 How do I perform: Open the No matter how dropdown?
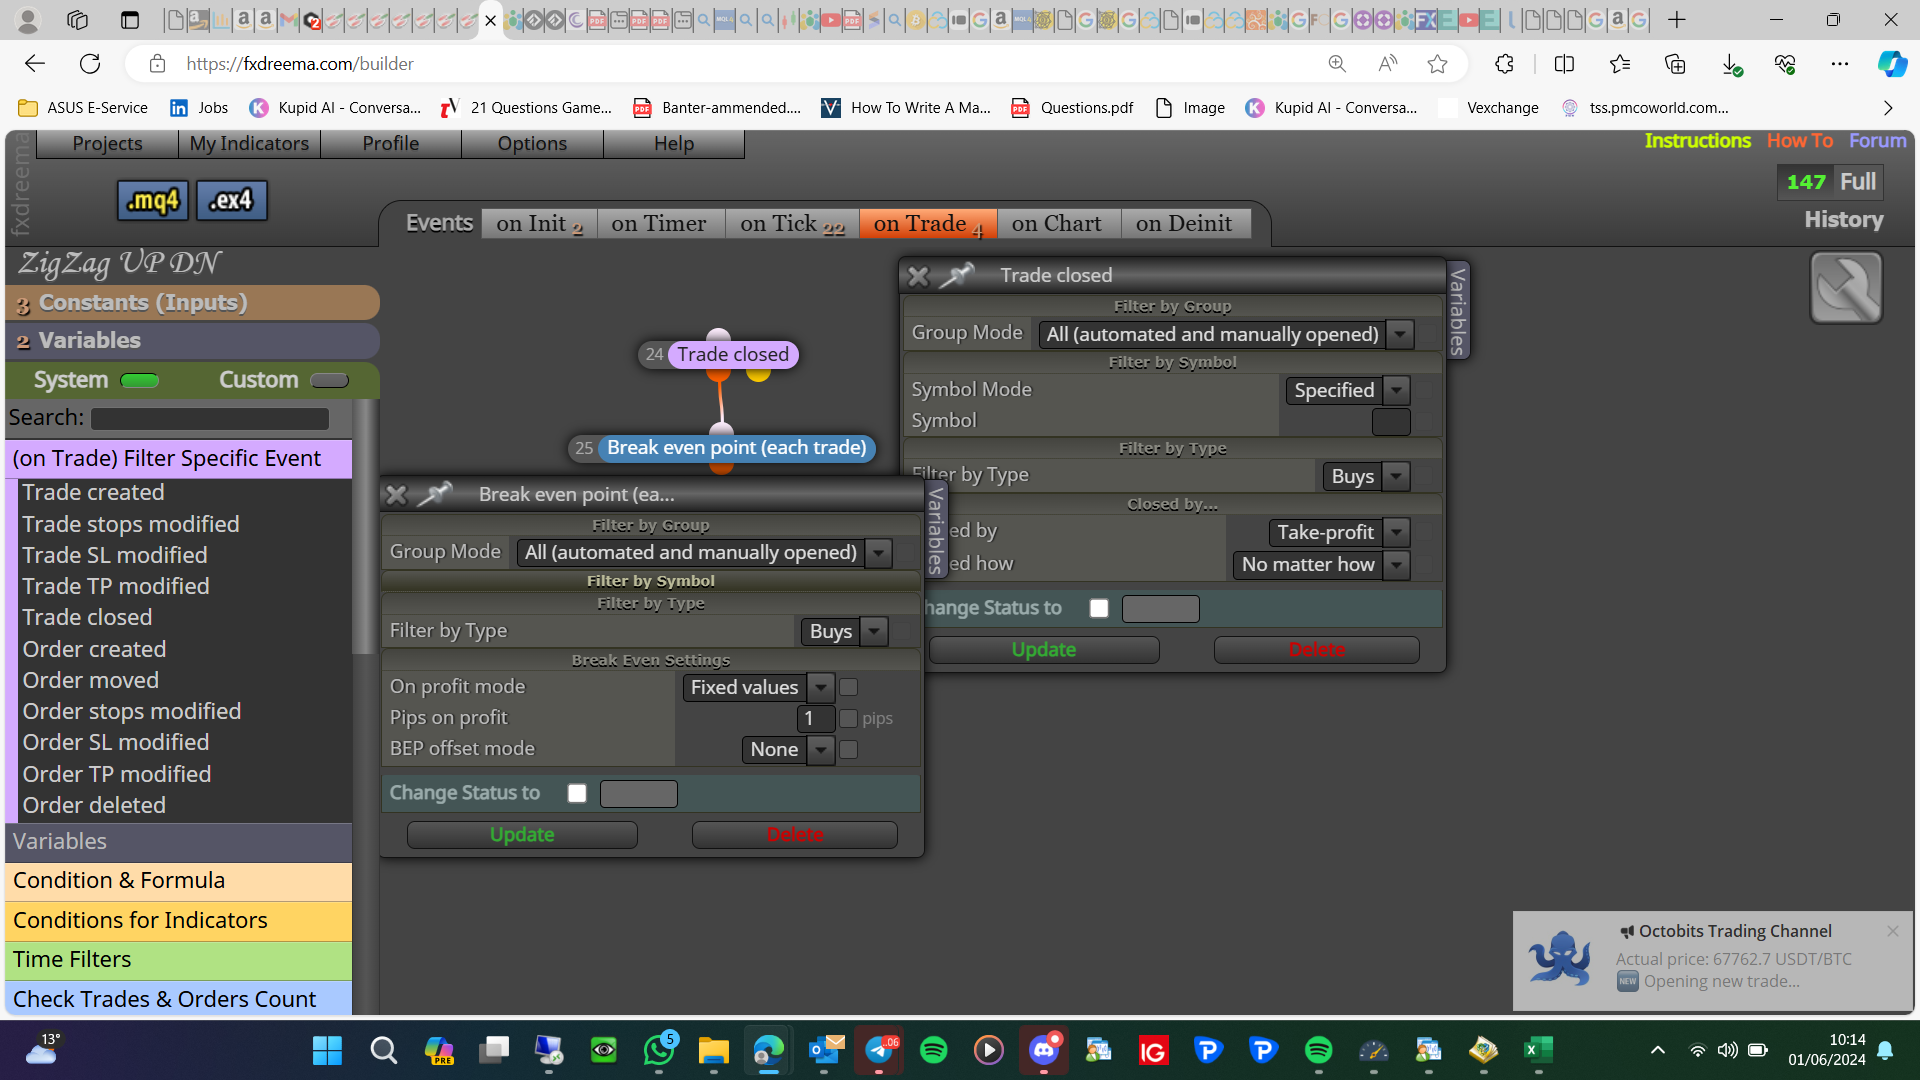1321,564
